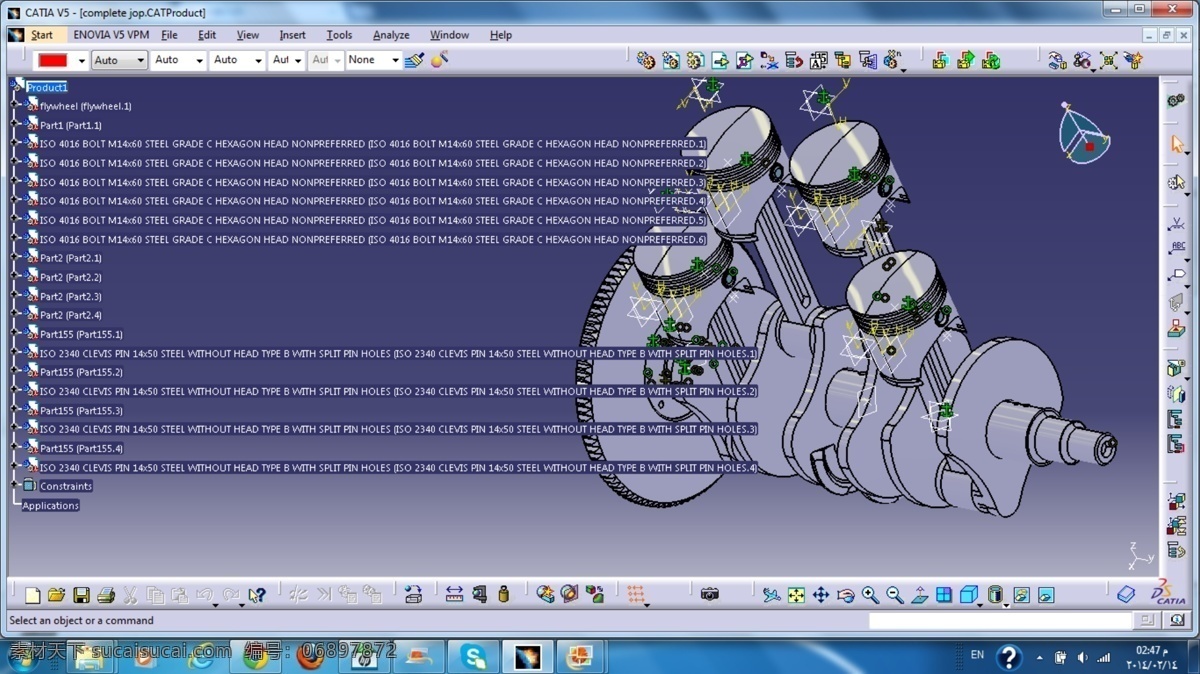
Task: Expand the Part1 (Part1.1) node
Action: coord(14,125)
